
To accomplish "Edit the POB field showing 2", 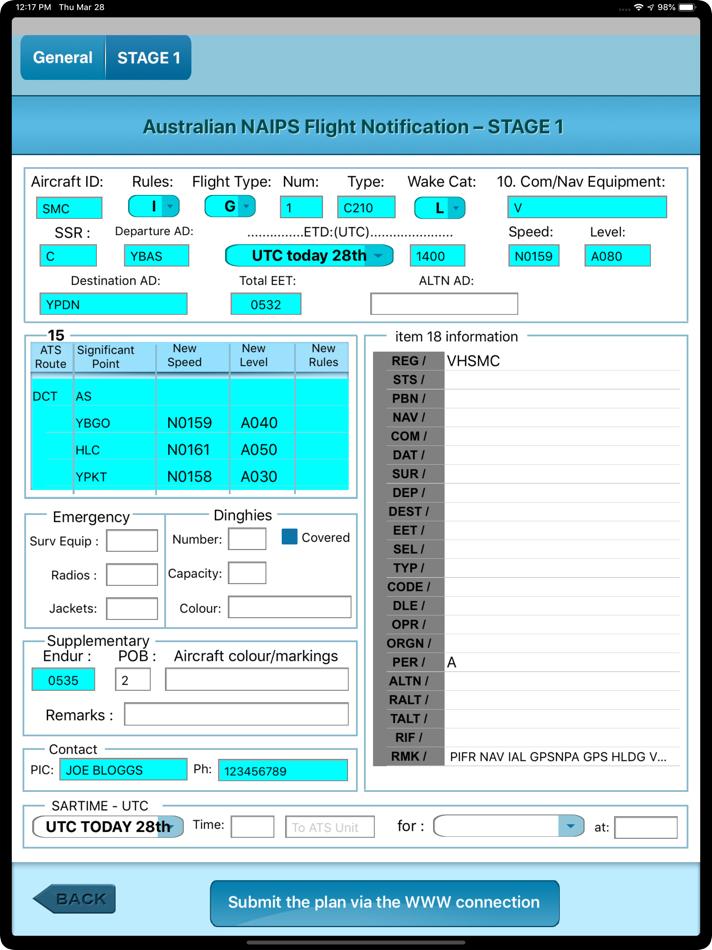I will (133, 680).
